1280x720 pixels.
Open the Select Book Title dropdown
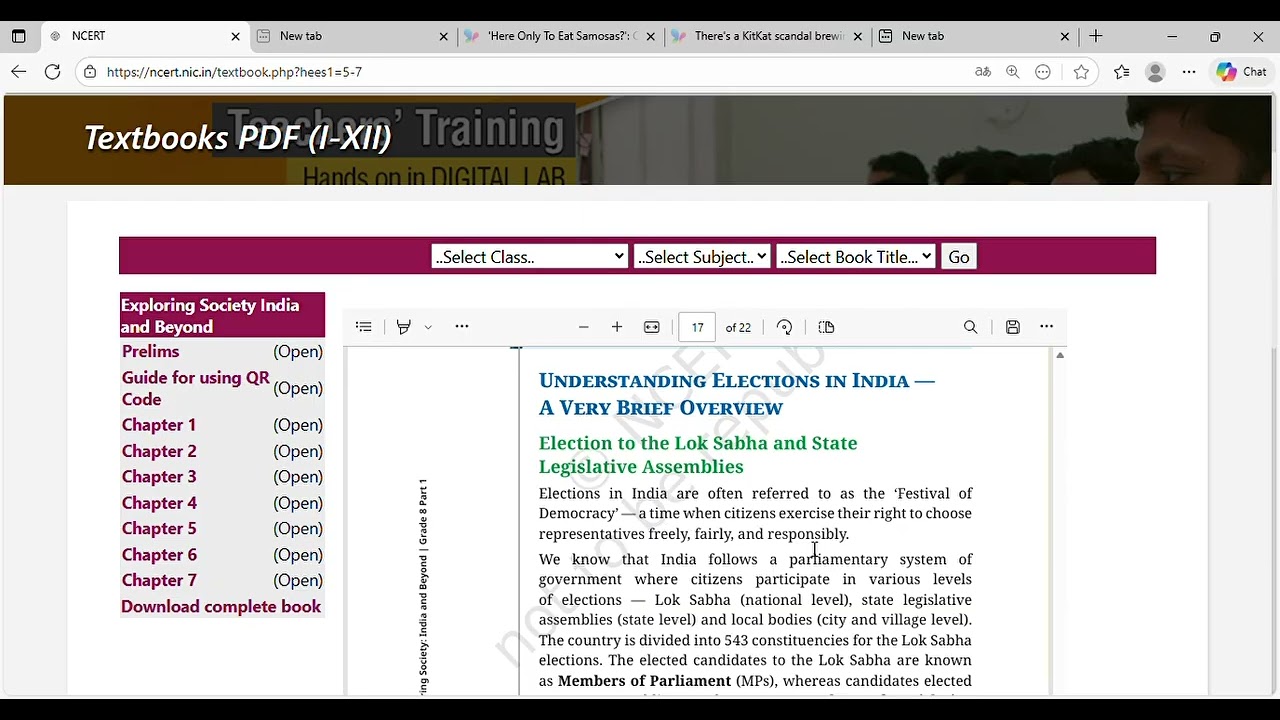(856, 257)
